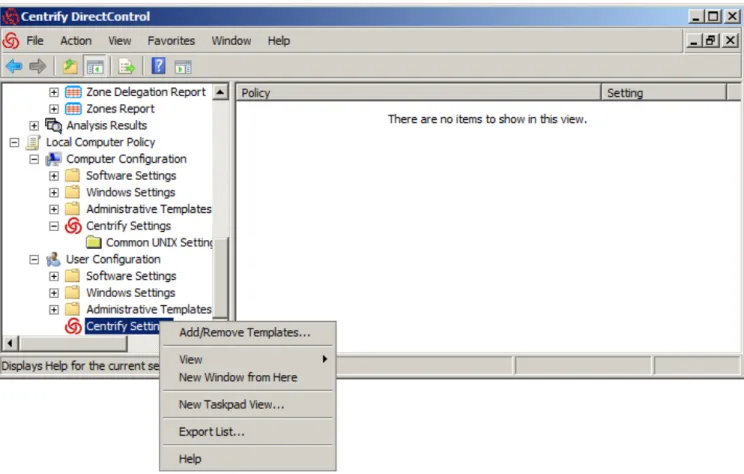Viewport: 744px width, 474px height.
Task: Expand Zone Delegation Report node
Action: coord(54,92)
